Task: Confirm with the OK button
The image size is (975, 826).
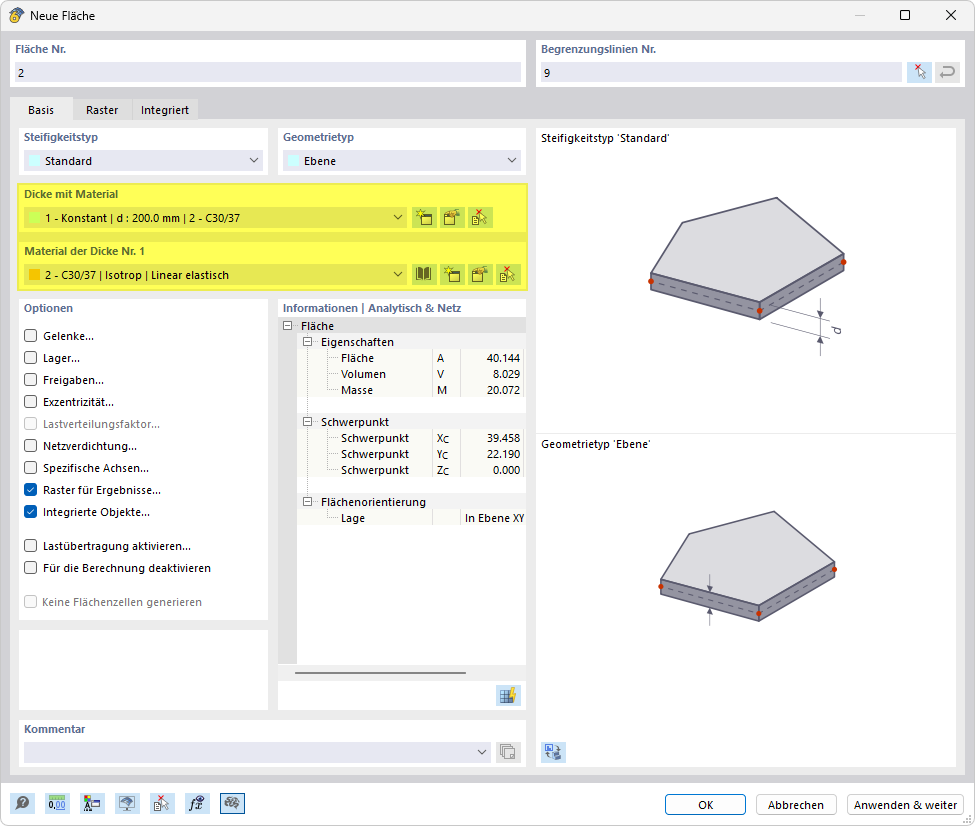Action: [x=705, y=804]
